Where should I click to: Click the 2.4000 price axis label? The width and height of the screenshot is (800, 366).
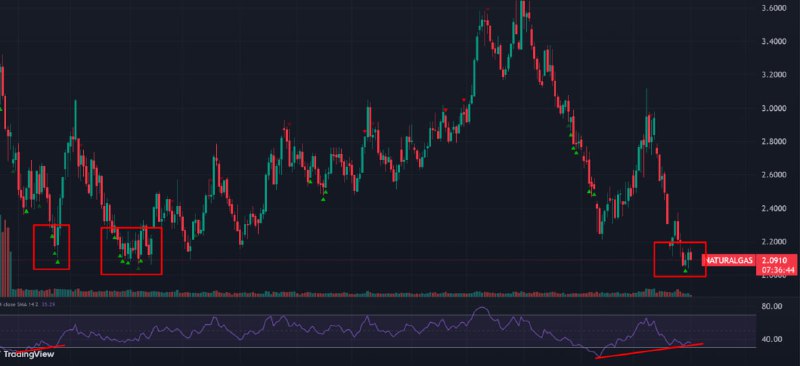click(x=774, y=208)
